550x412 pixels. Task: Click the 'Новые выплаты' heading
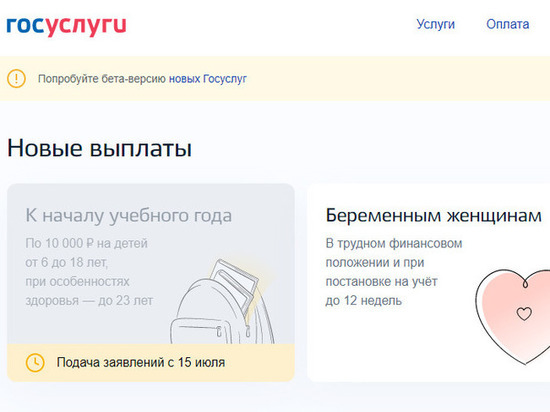100,148
